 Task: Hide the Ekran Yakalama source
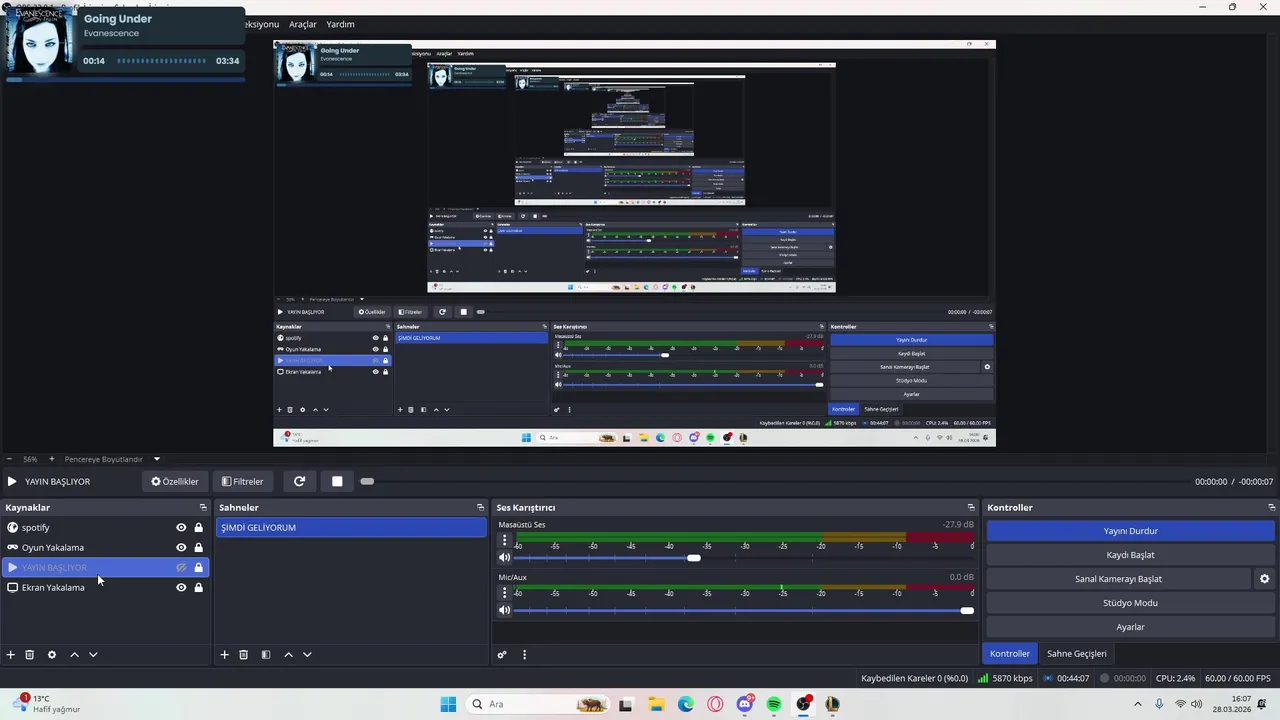tap(181, 588)
